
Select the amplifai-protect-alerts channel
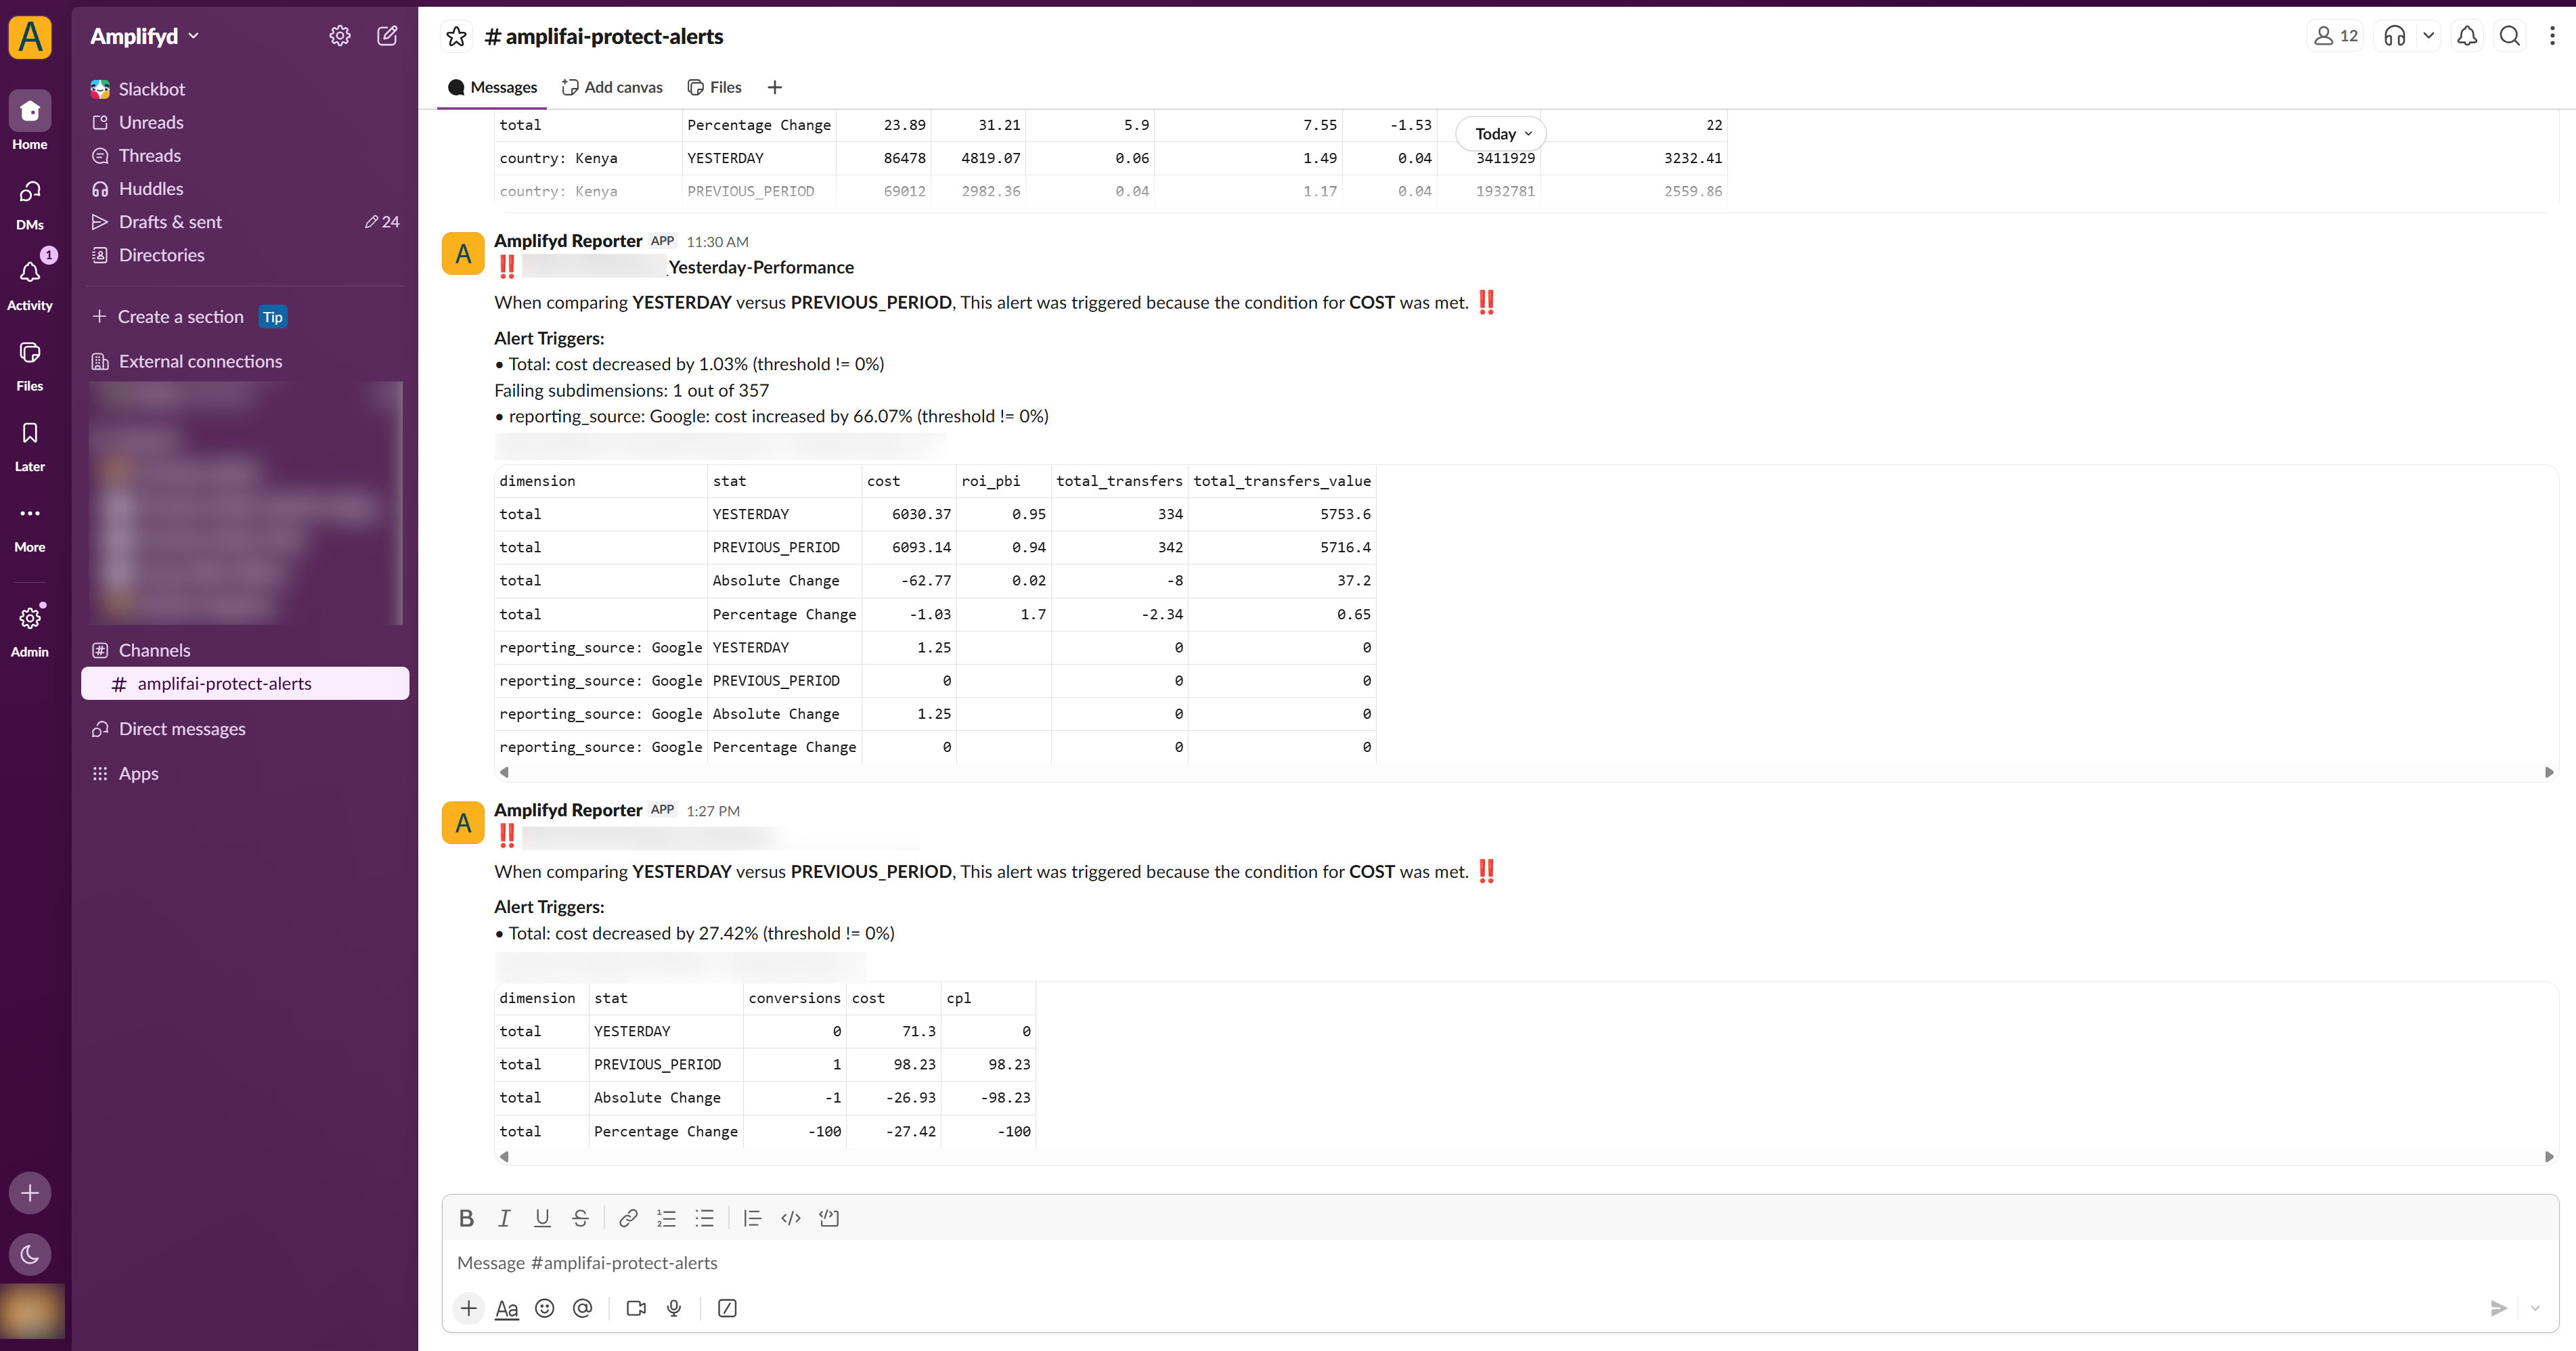245,684
